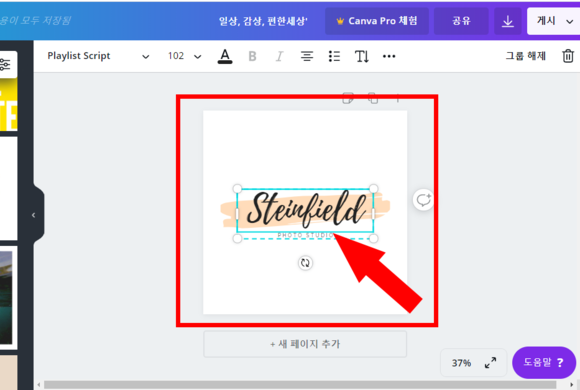
Task: Collapse the side panel with arrow
Action: 34,215
